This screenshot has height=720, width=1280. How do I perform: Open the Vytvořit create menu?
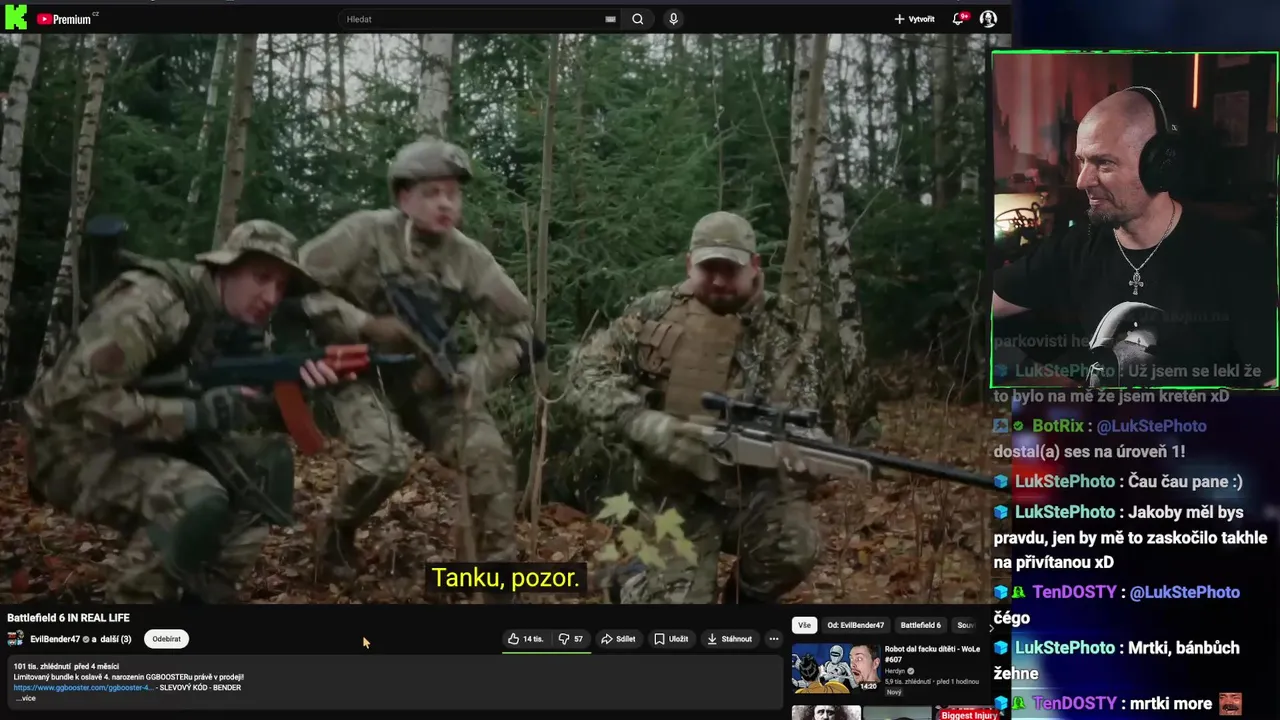[x=915, y=19]
